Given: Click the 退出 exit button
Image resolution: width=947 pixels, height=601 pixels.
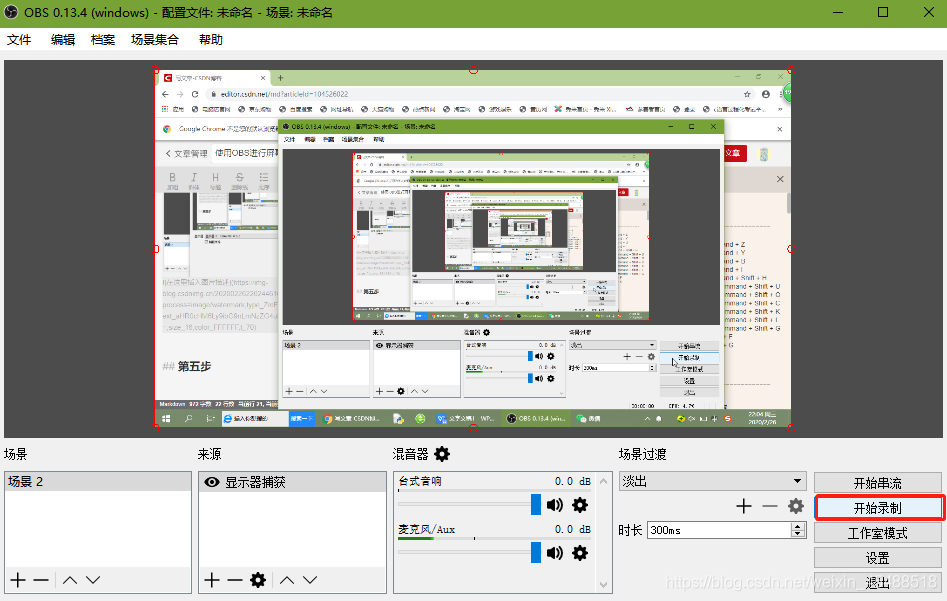Looking at the screenshot, I should coord(878,583).
